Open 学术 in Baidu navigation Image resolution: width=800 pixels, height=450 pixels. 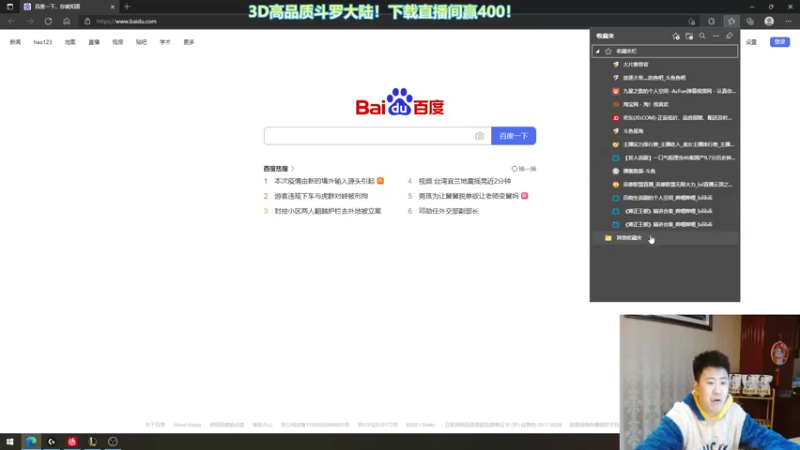click(x=165, y=42)
